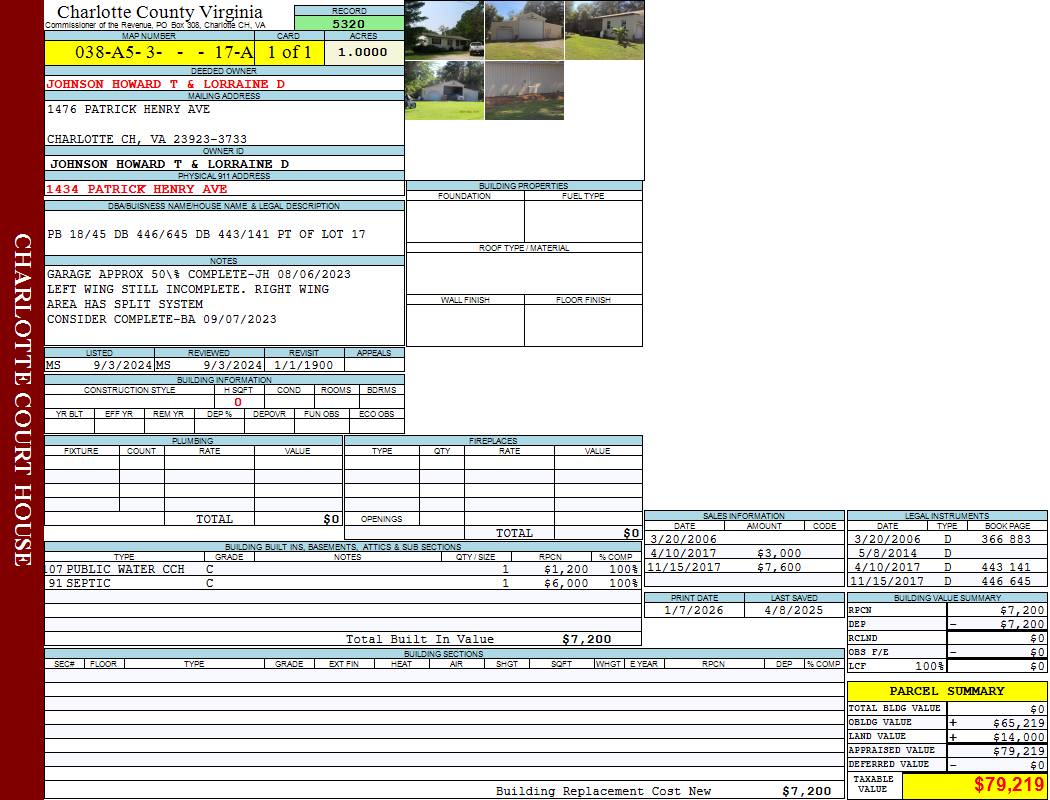The height and width of the screenshot is (800, 1050).
Task: Click the yellow Parcel Summary header
Action: pyautogui.click(x=946, y=691)
